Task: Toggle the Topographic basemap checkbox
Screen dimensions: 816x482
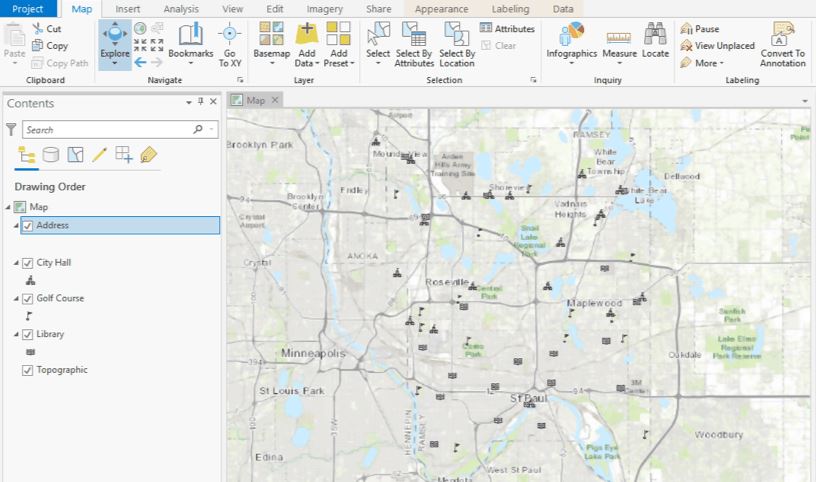Action: click(28, 370)
